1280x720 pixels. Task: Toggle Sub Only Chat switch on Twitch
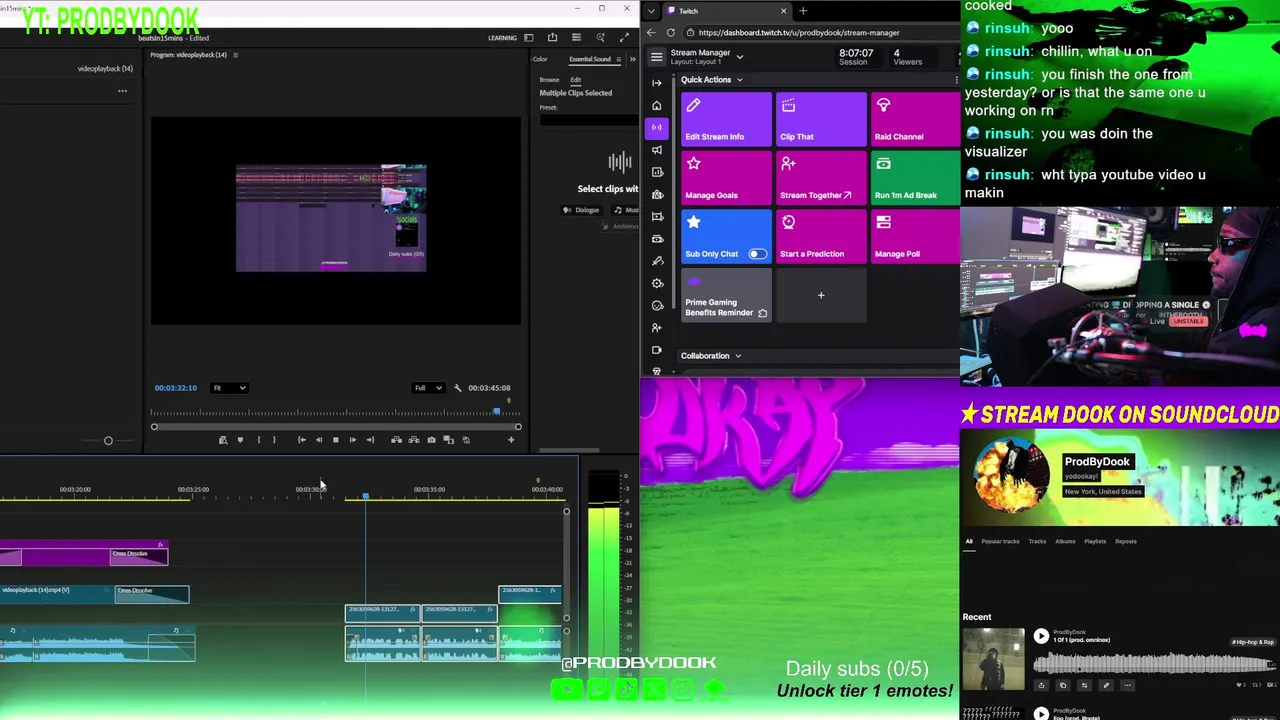pyautogui.click(x=757, y=254)
